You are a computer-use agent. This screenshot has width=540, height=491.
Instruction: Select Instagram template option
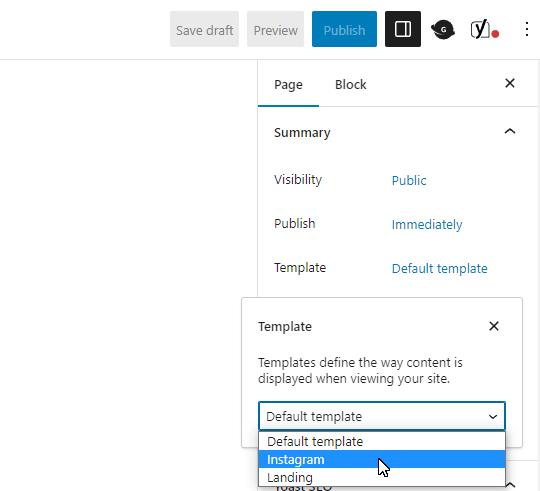382,459
